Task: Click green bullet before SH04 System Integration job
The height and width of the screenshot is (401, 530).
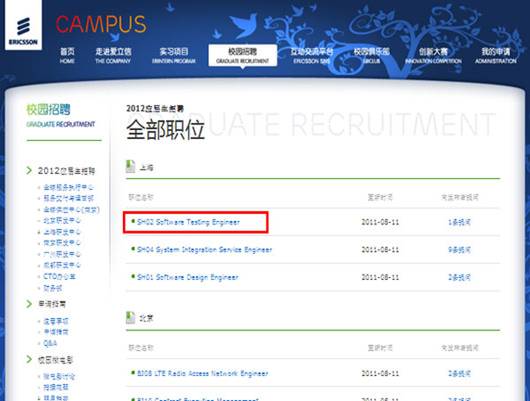Action: click(133, 249)
